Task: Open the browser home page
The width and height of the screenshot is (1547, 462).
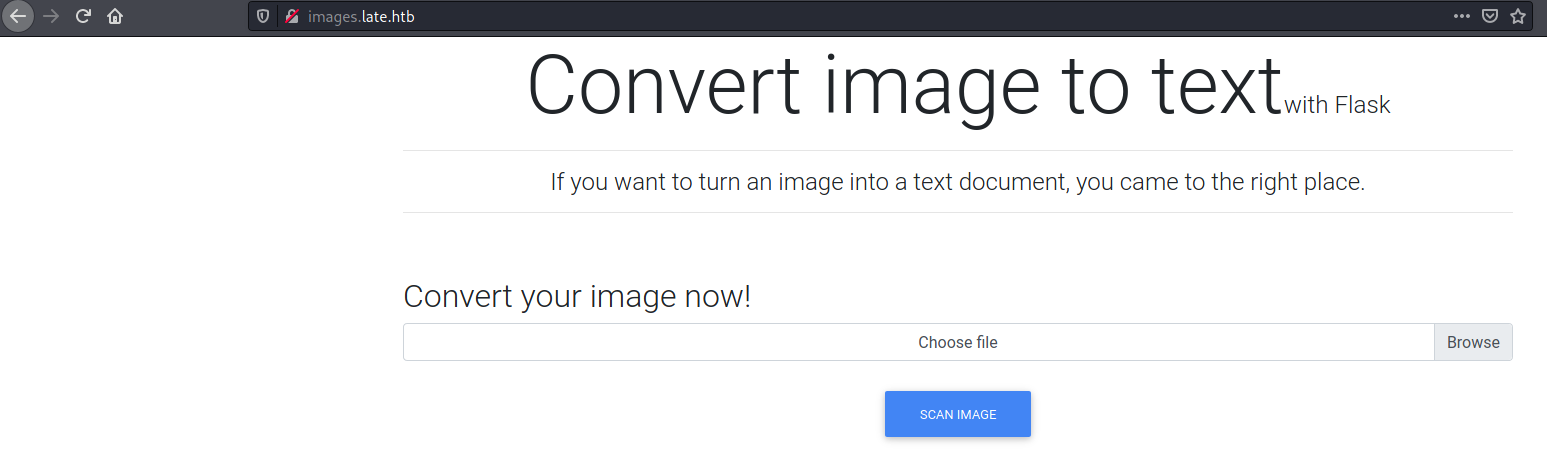Action: point(115,16)
